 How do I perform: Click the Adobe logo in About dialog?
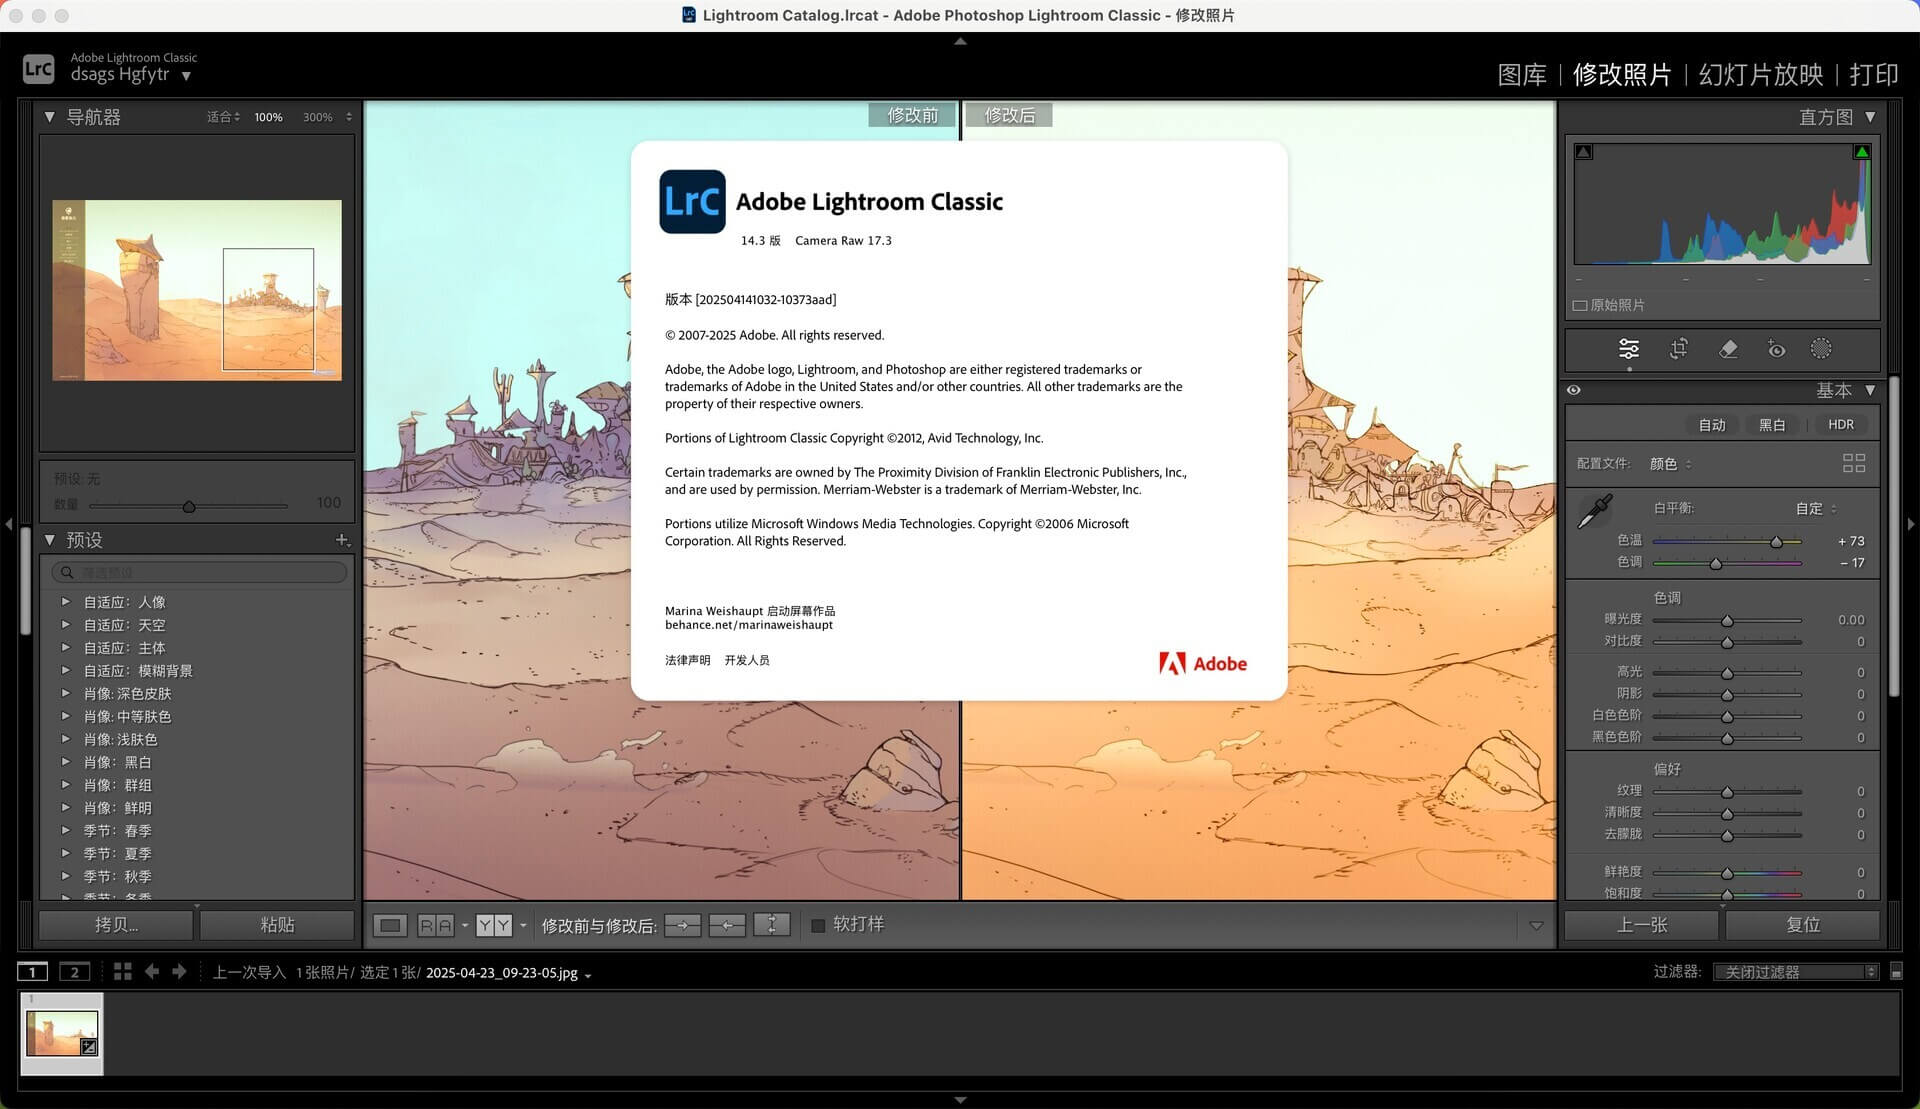coord(1203,663)
